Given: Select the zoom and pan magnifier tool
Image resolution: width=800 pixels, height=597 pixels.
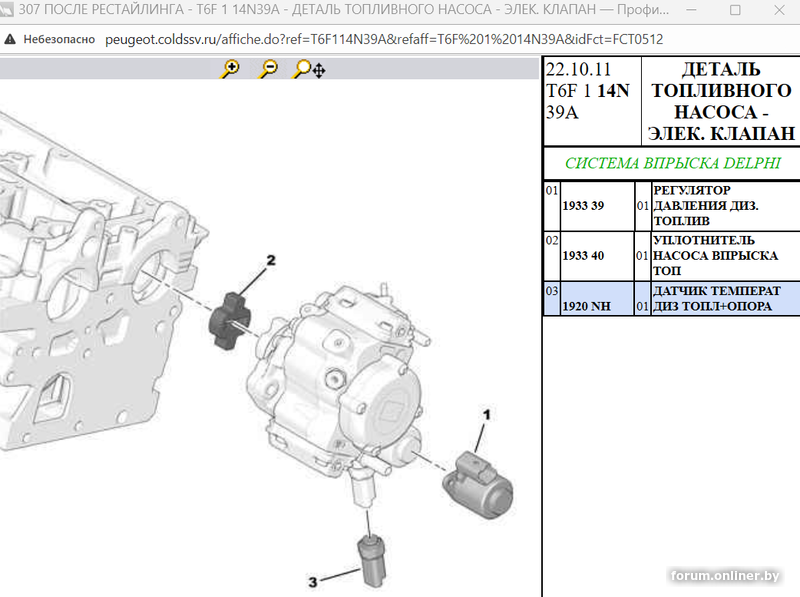Looking at the screenshot, I should click(309, 69).
